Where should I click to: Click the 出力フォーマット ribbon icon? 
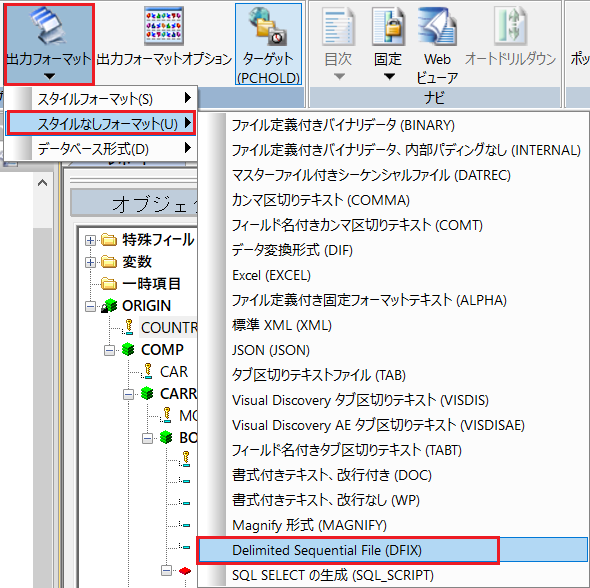click(49, 26)
